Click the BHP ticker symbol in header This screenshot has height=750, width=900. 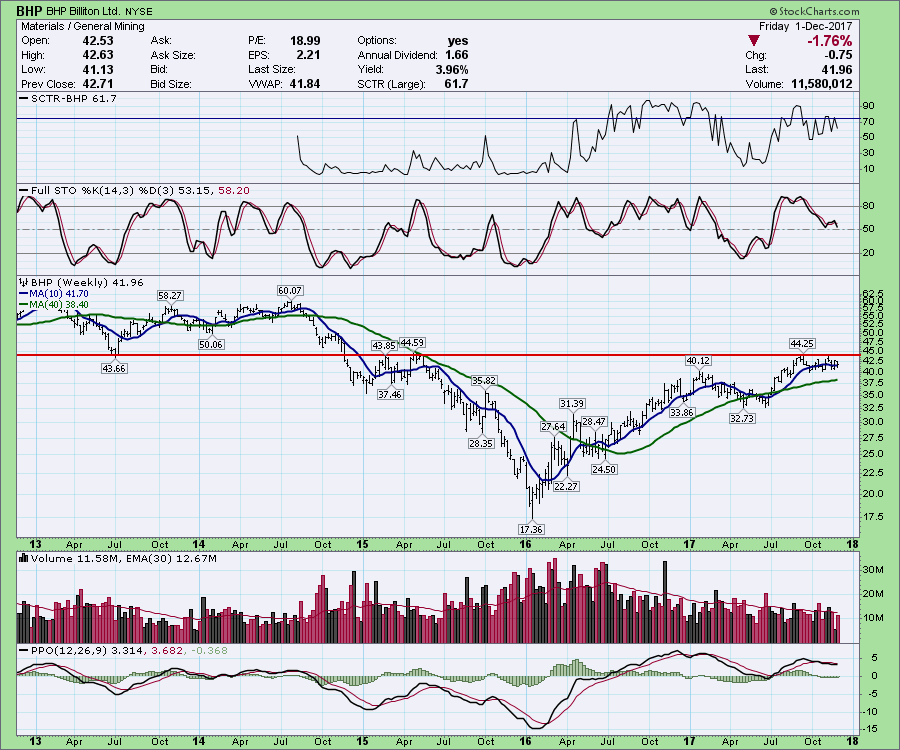pyautogui.click(x=29, y=10)
